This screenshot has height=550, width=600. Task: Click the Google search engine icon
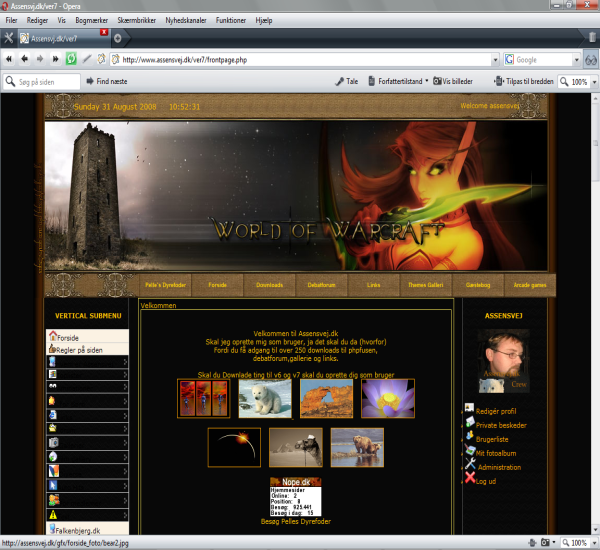click(509, 59)
